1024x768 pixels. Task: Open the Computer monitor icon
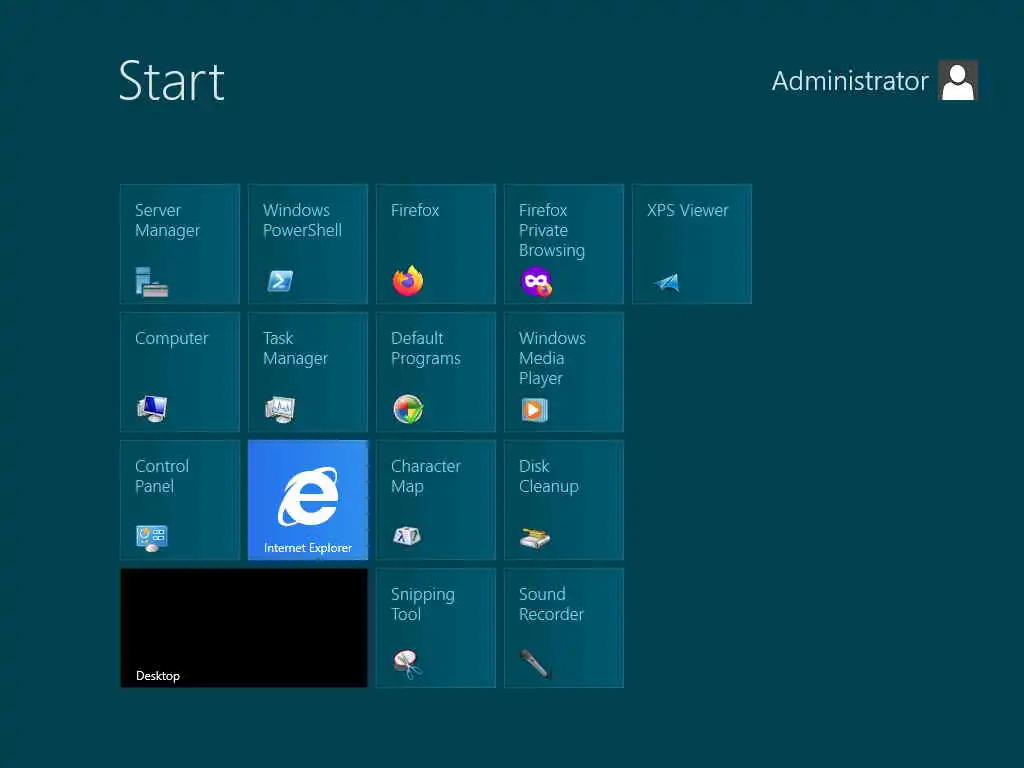click(x=152, y=409)
